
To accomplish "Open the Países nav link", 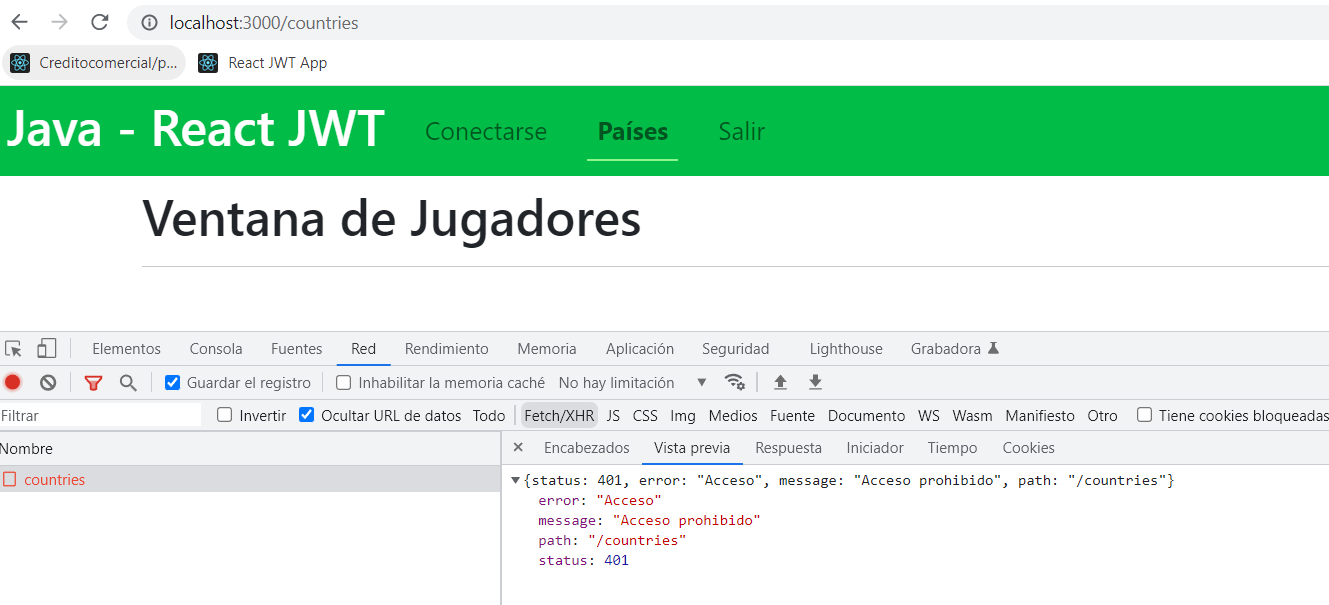I will coord(633,132).
